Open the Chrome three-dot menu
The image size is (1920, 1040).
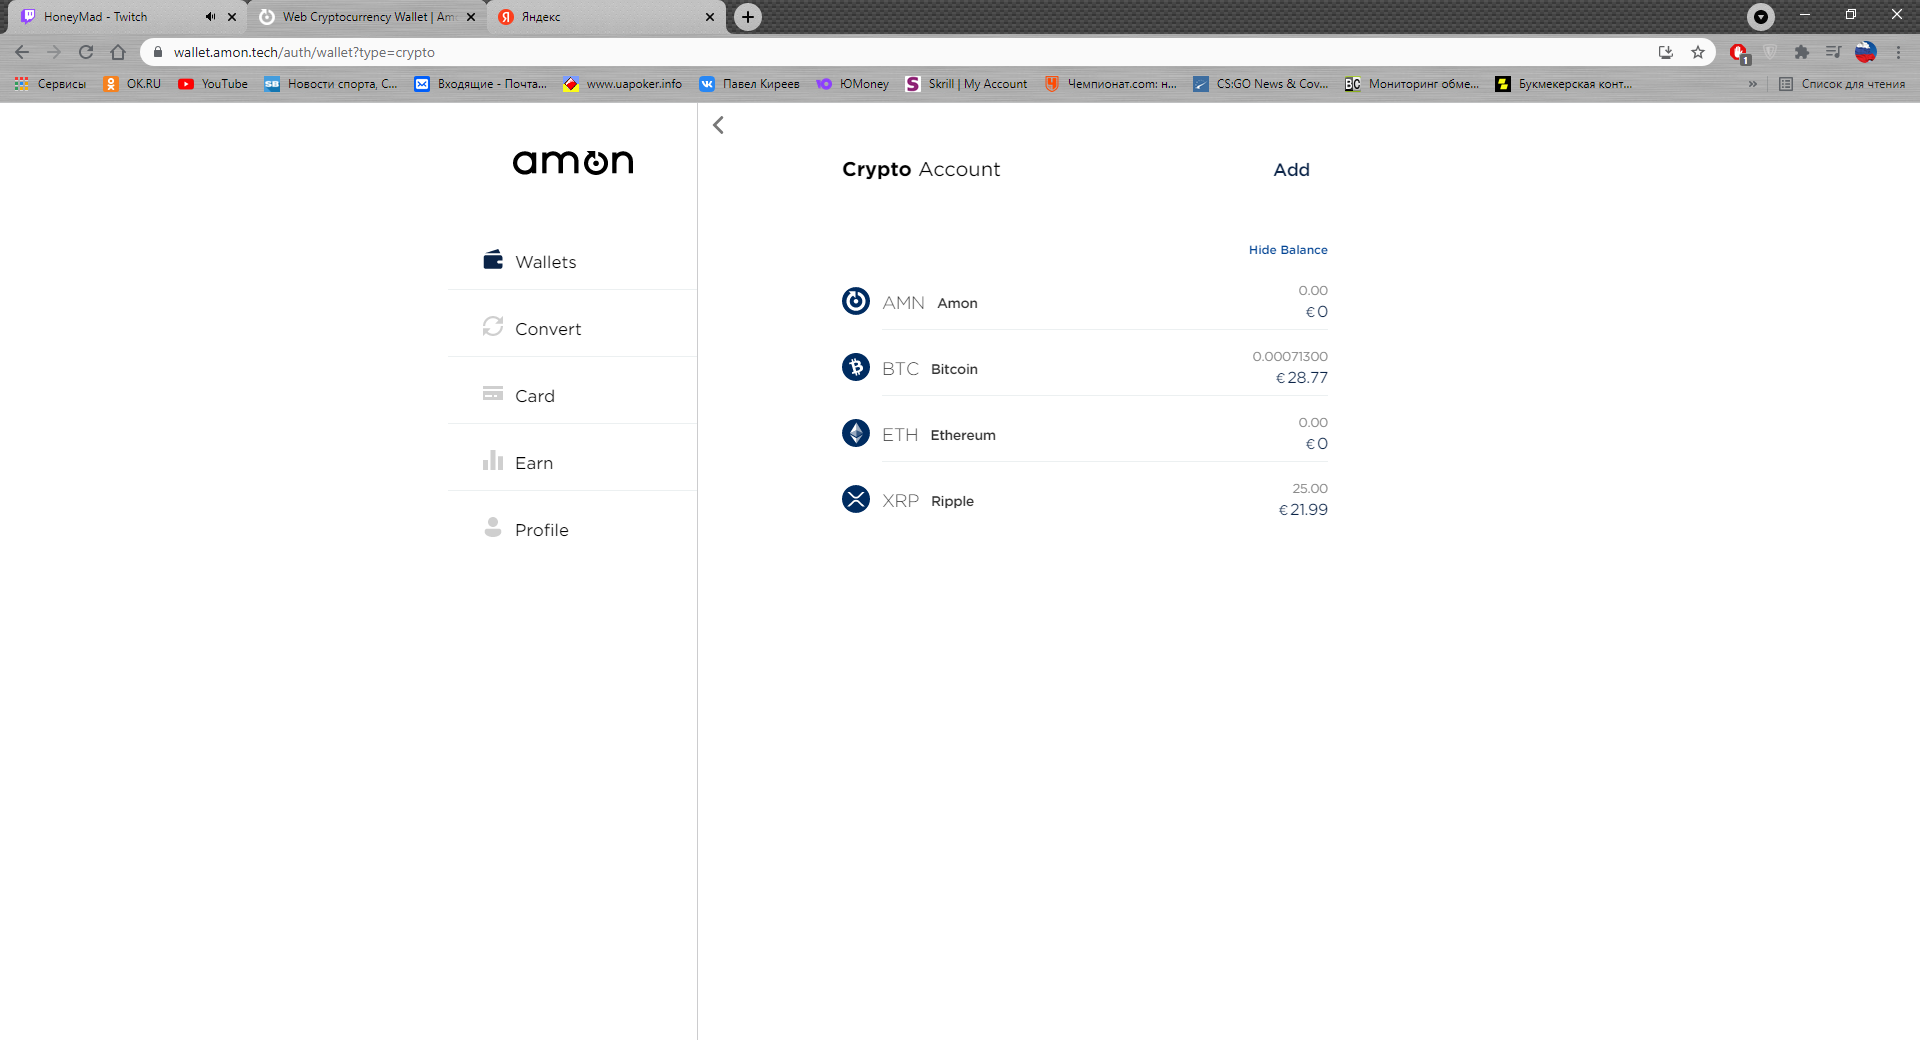click(1898, 52)
